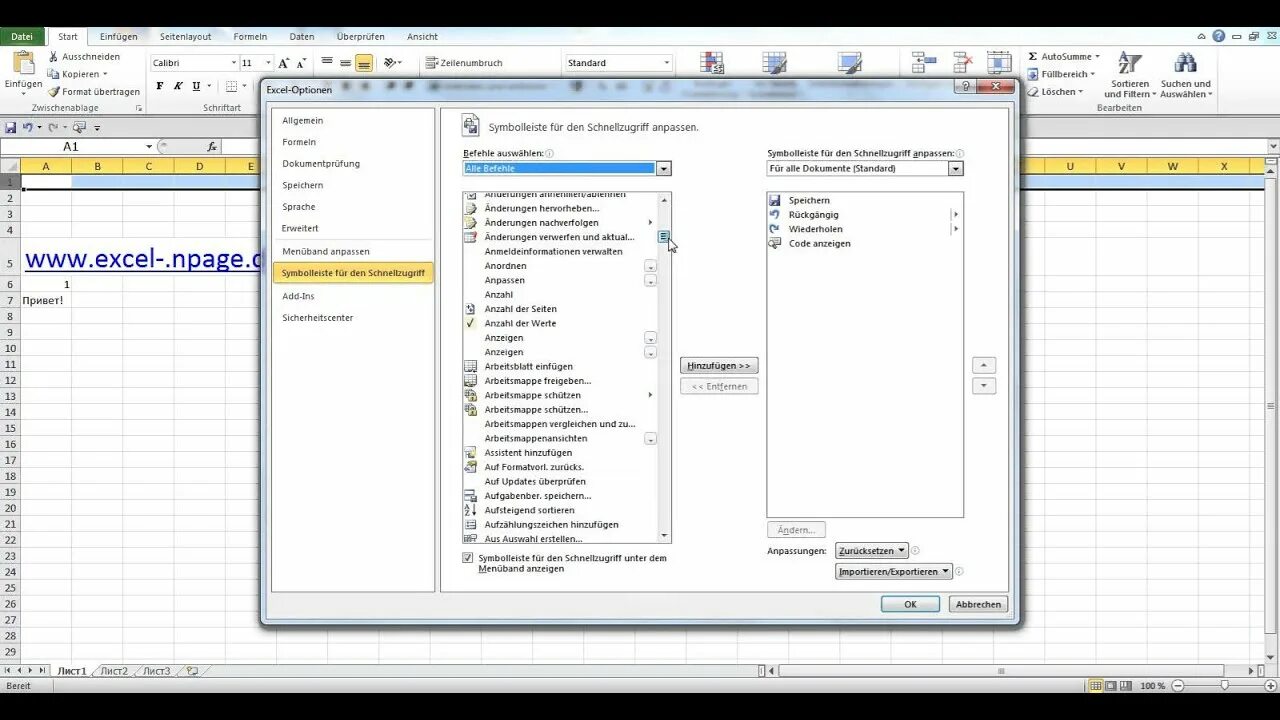1280x720 pixels.
Task: Switch to Seitenlayout ribbon tab
Action: pos(186,37)
